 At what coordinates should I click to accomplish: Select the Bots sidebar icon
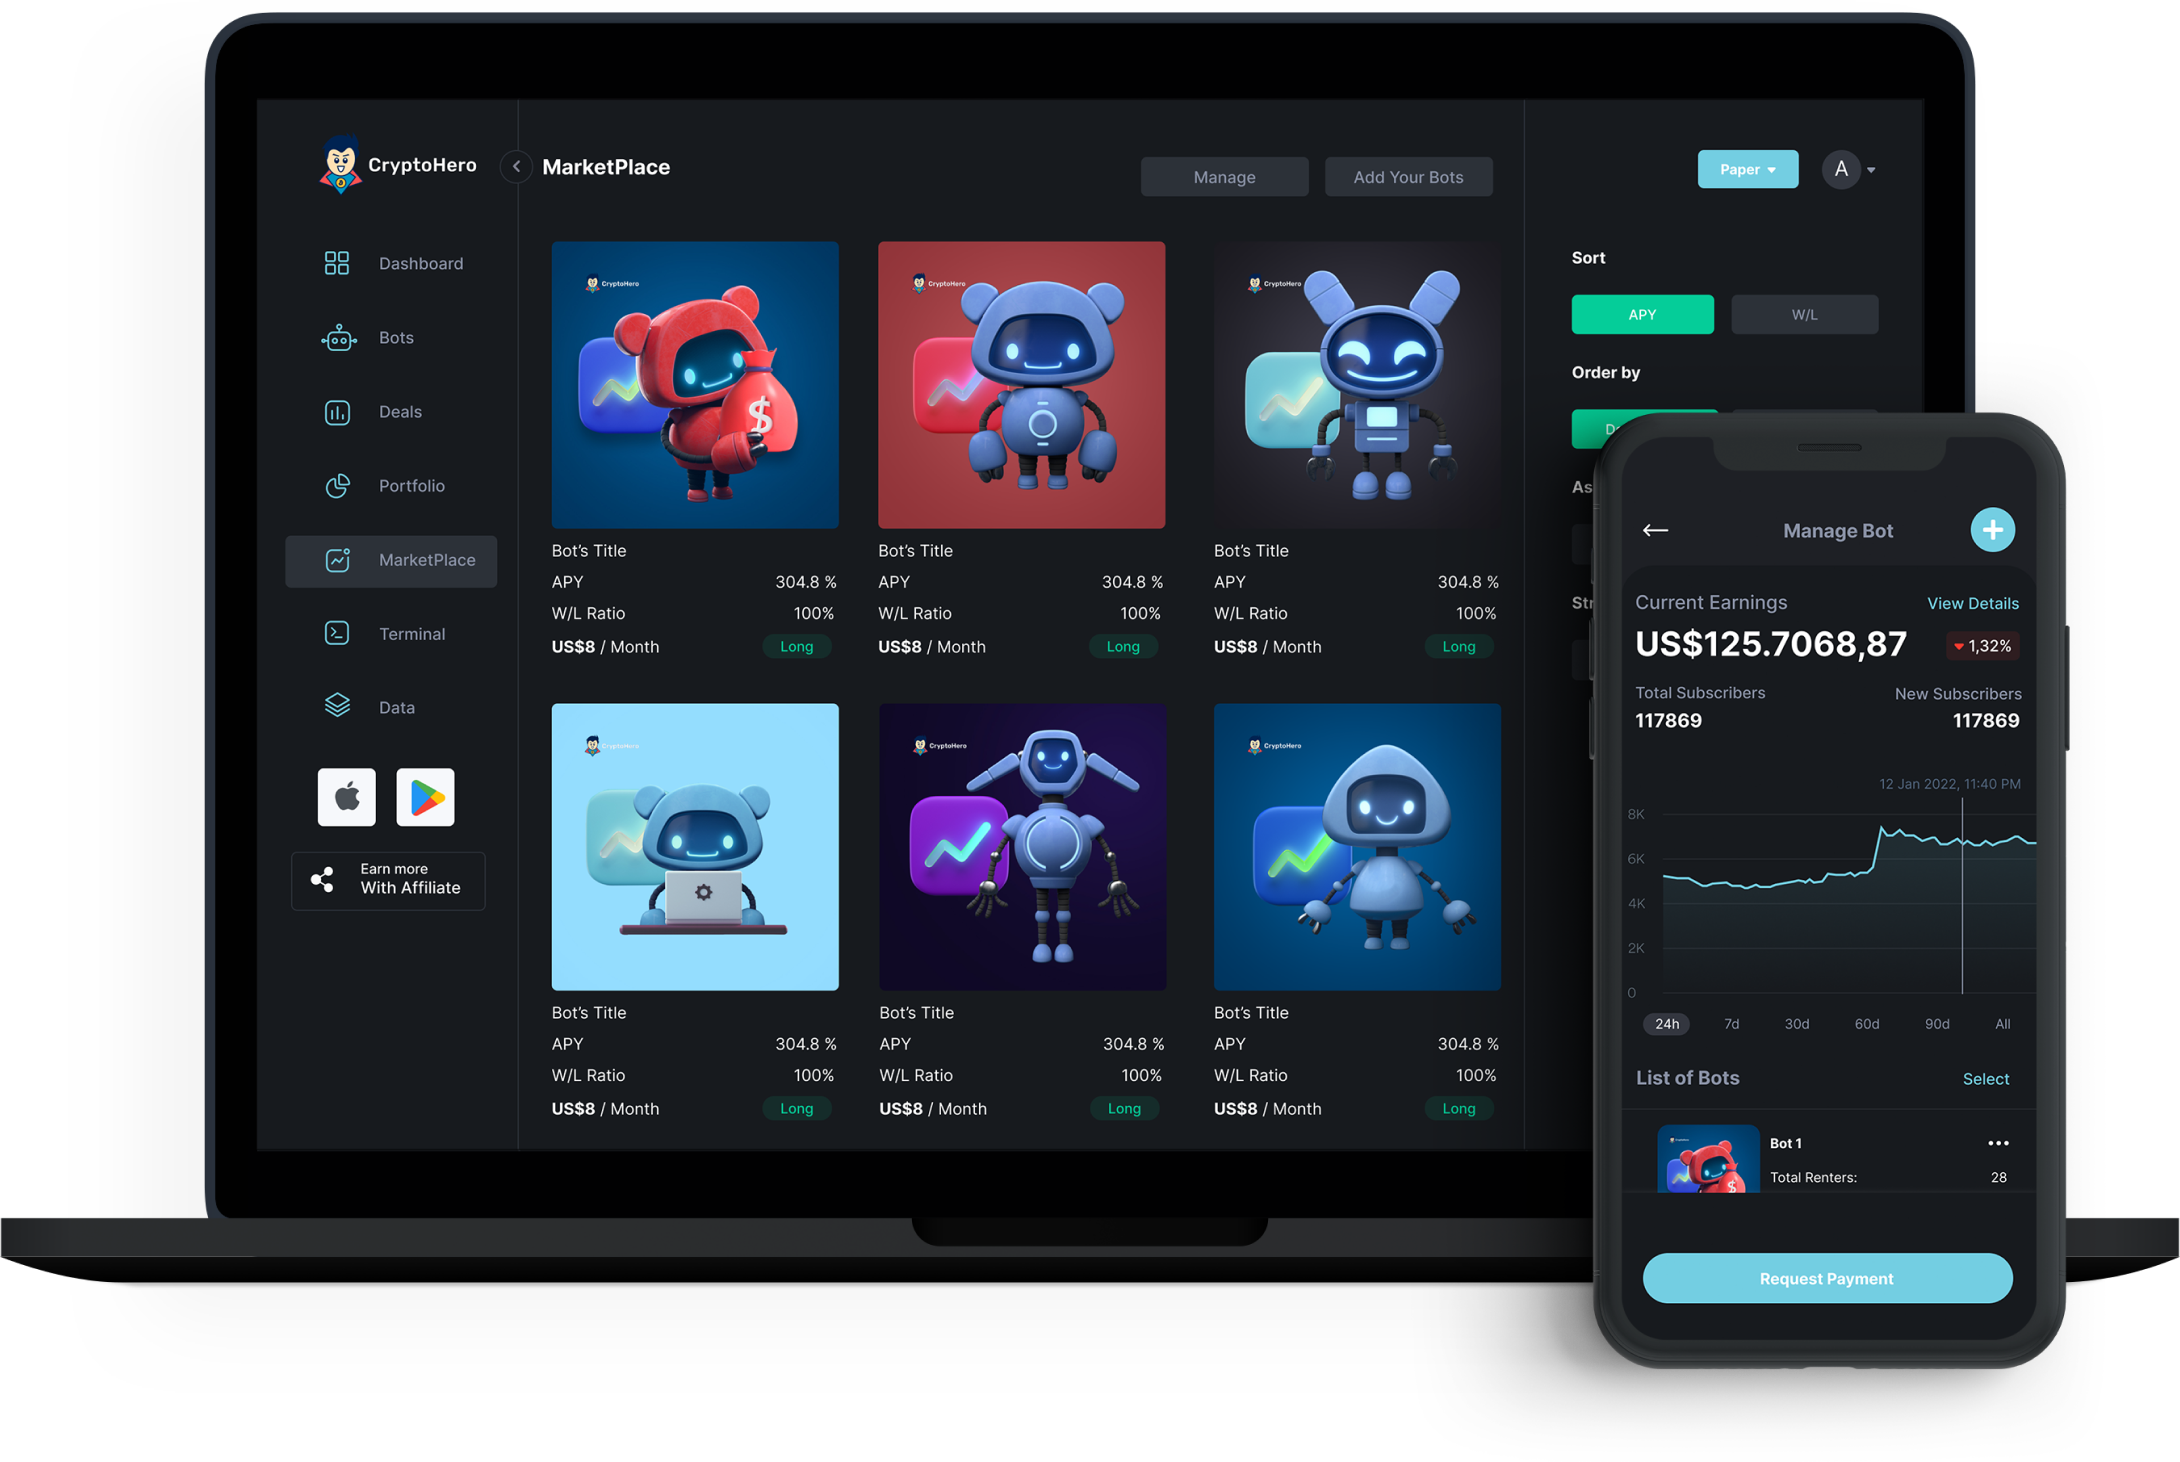pyautogui.click(x=338, y=336)
